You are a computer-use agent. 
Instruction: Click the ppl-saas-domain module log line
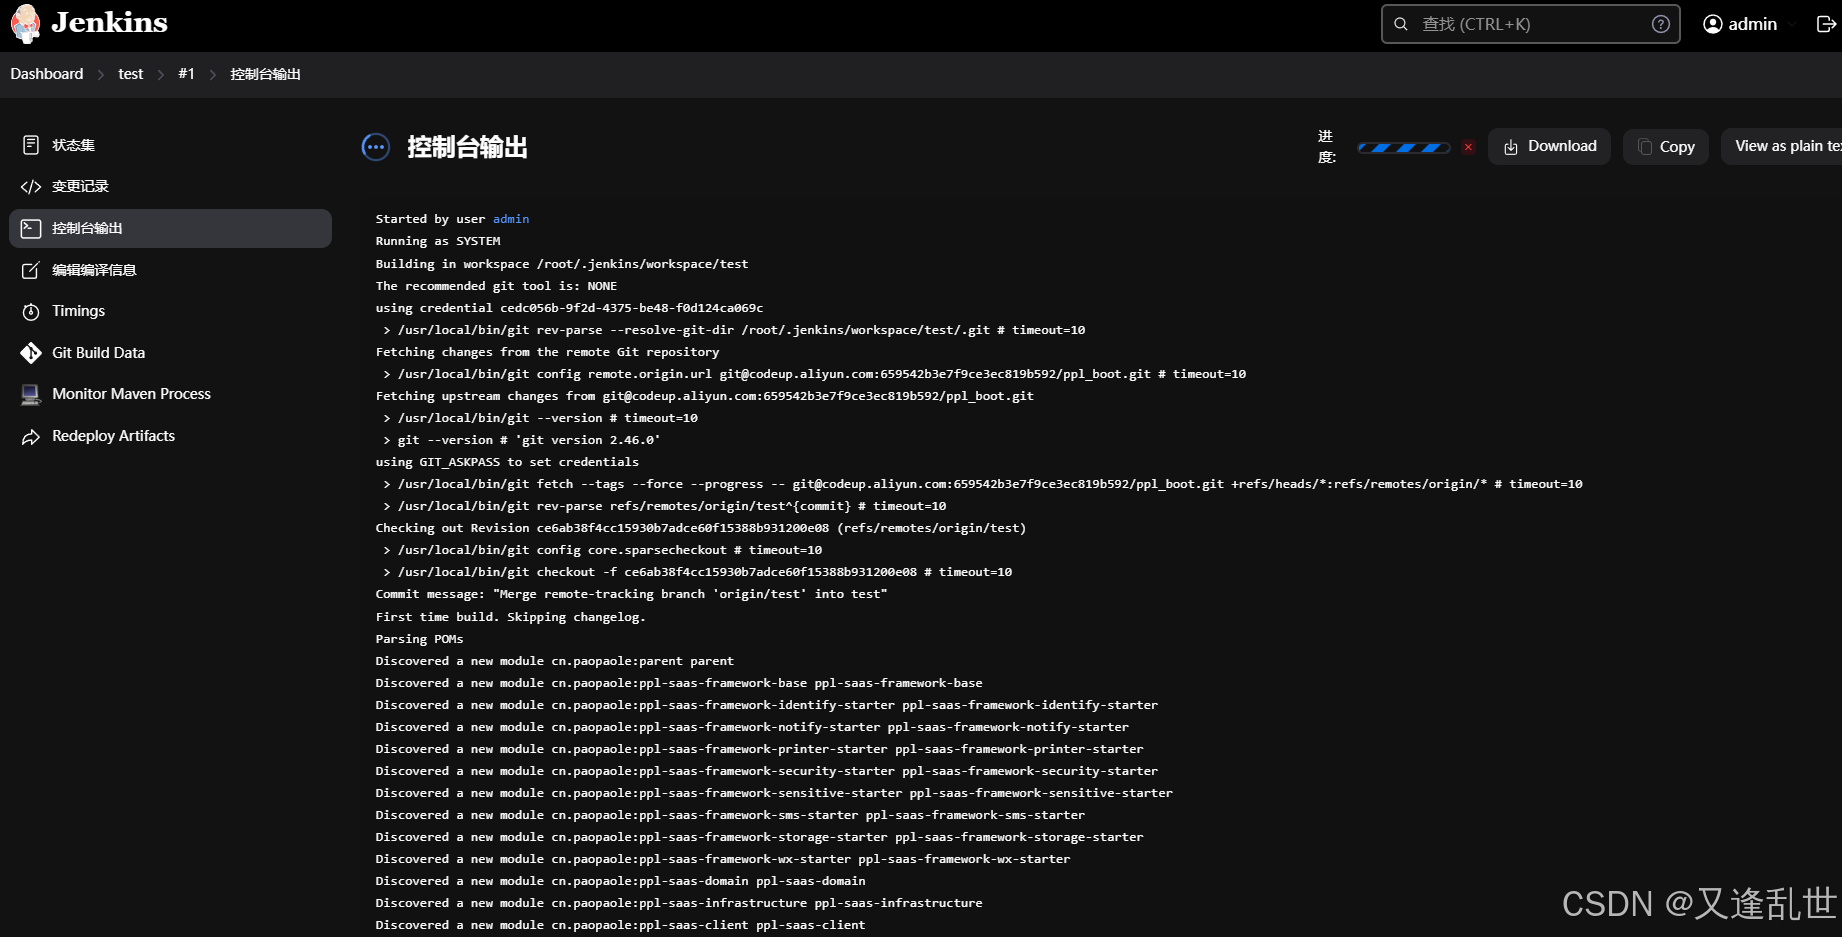[620, 881]
